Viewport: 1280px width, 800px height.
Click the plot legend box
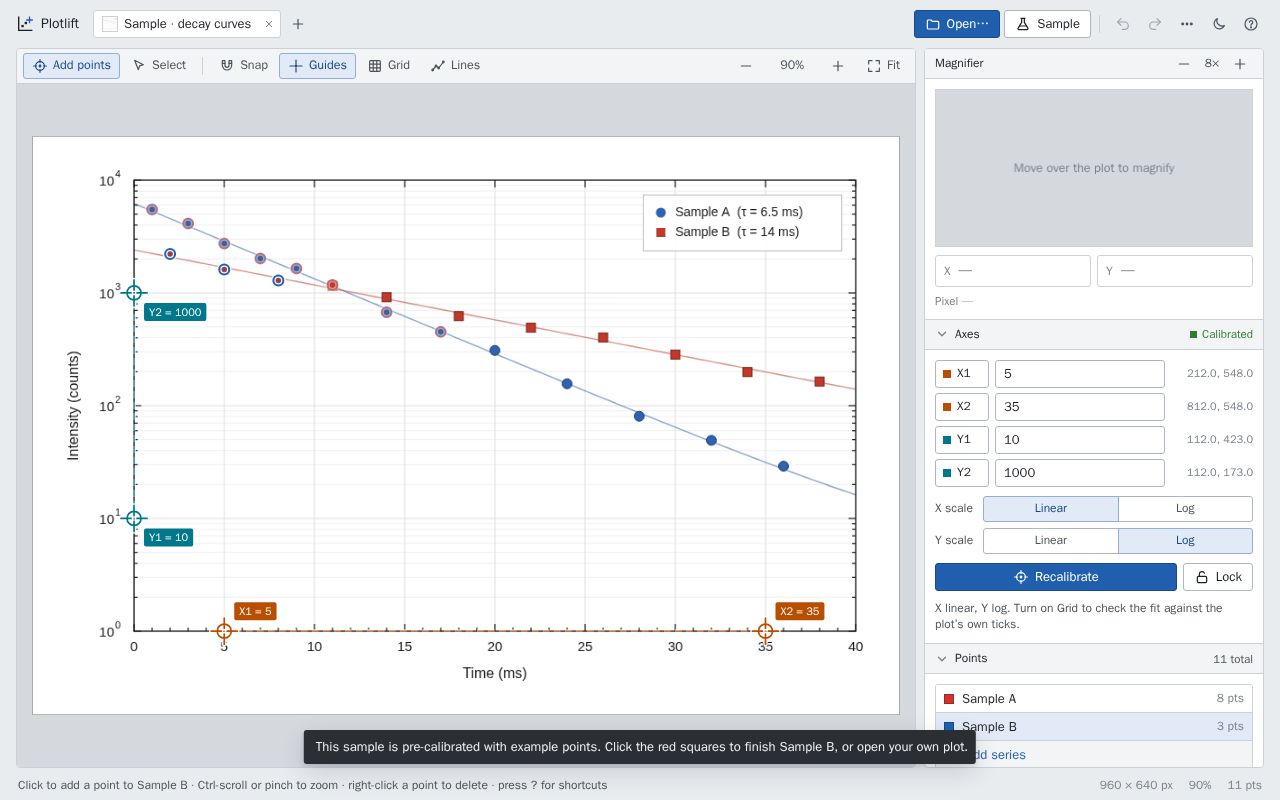click(x=742, y=222)
